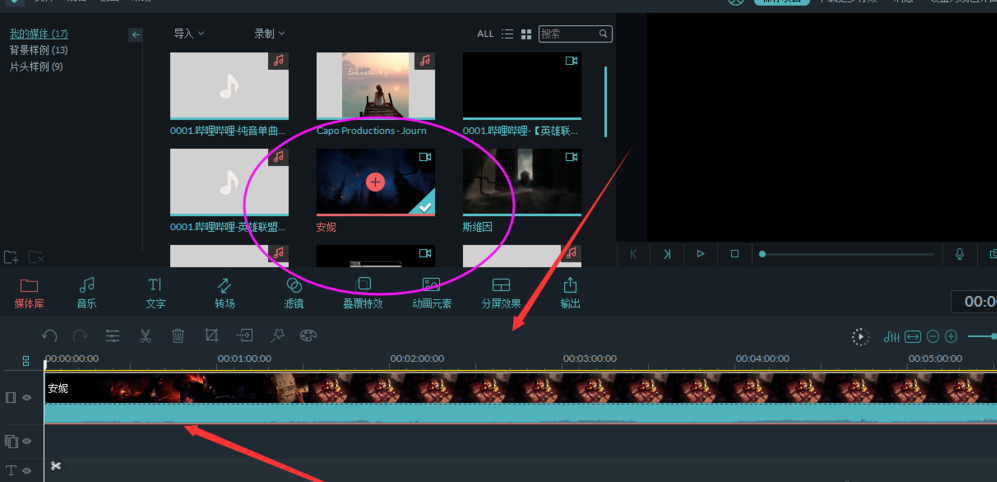This screenshot has width=997, height=482.
Task: Click the scissors icon on the playhead
Action: point(56,466)
